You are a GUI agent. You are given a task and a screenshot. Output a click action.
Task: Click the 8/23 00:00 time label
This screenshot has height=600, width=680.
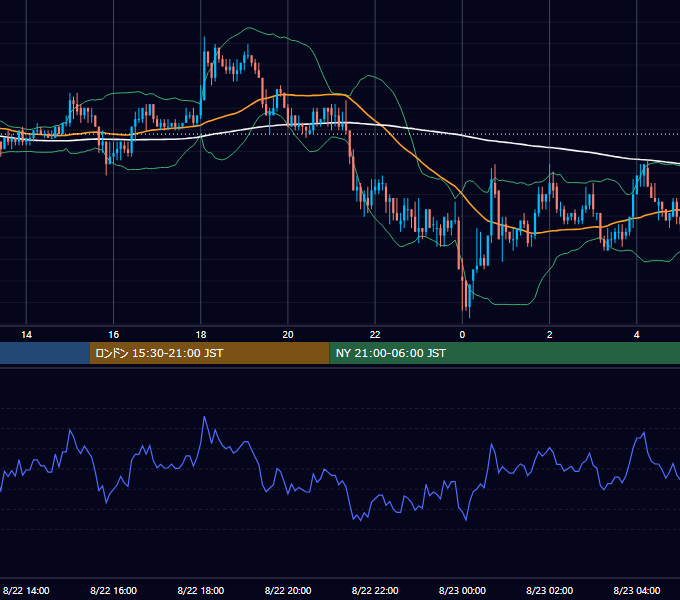[462, 590]
